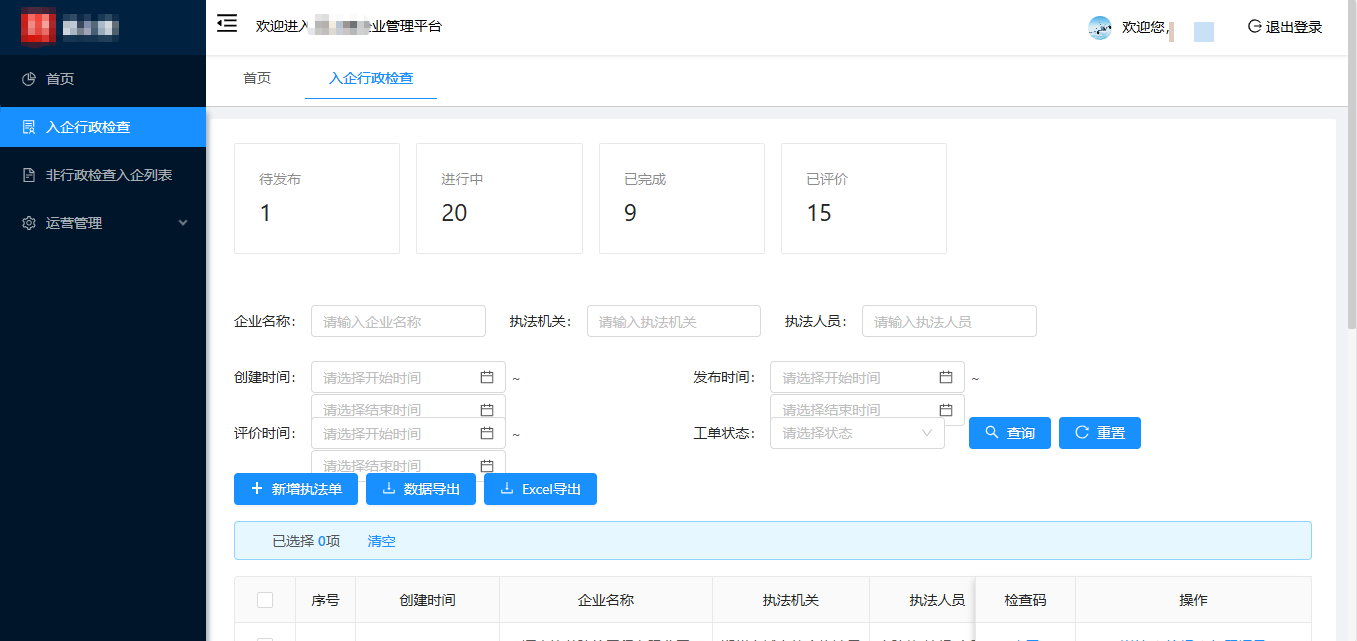Click the 新增执法单 button

(x=295, y=489)
